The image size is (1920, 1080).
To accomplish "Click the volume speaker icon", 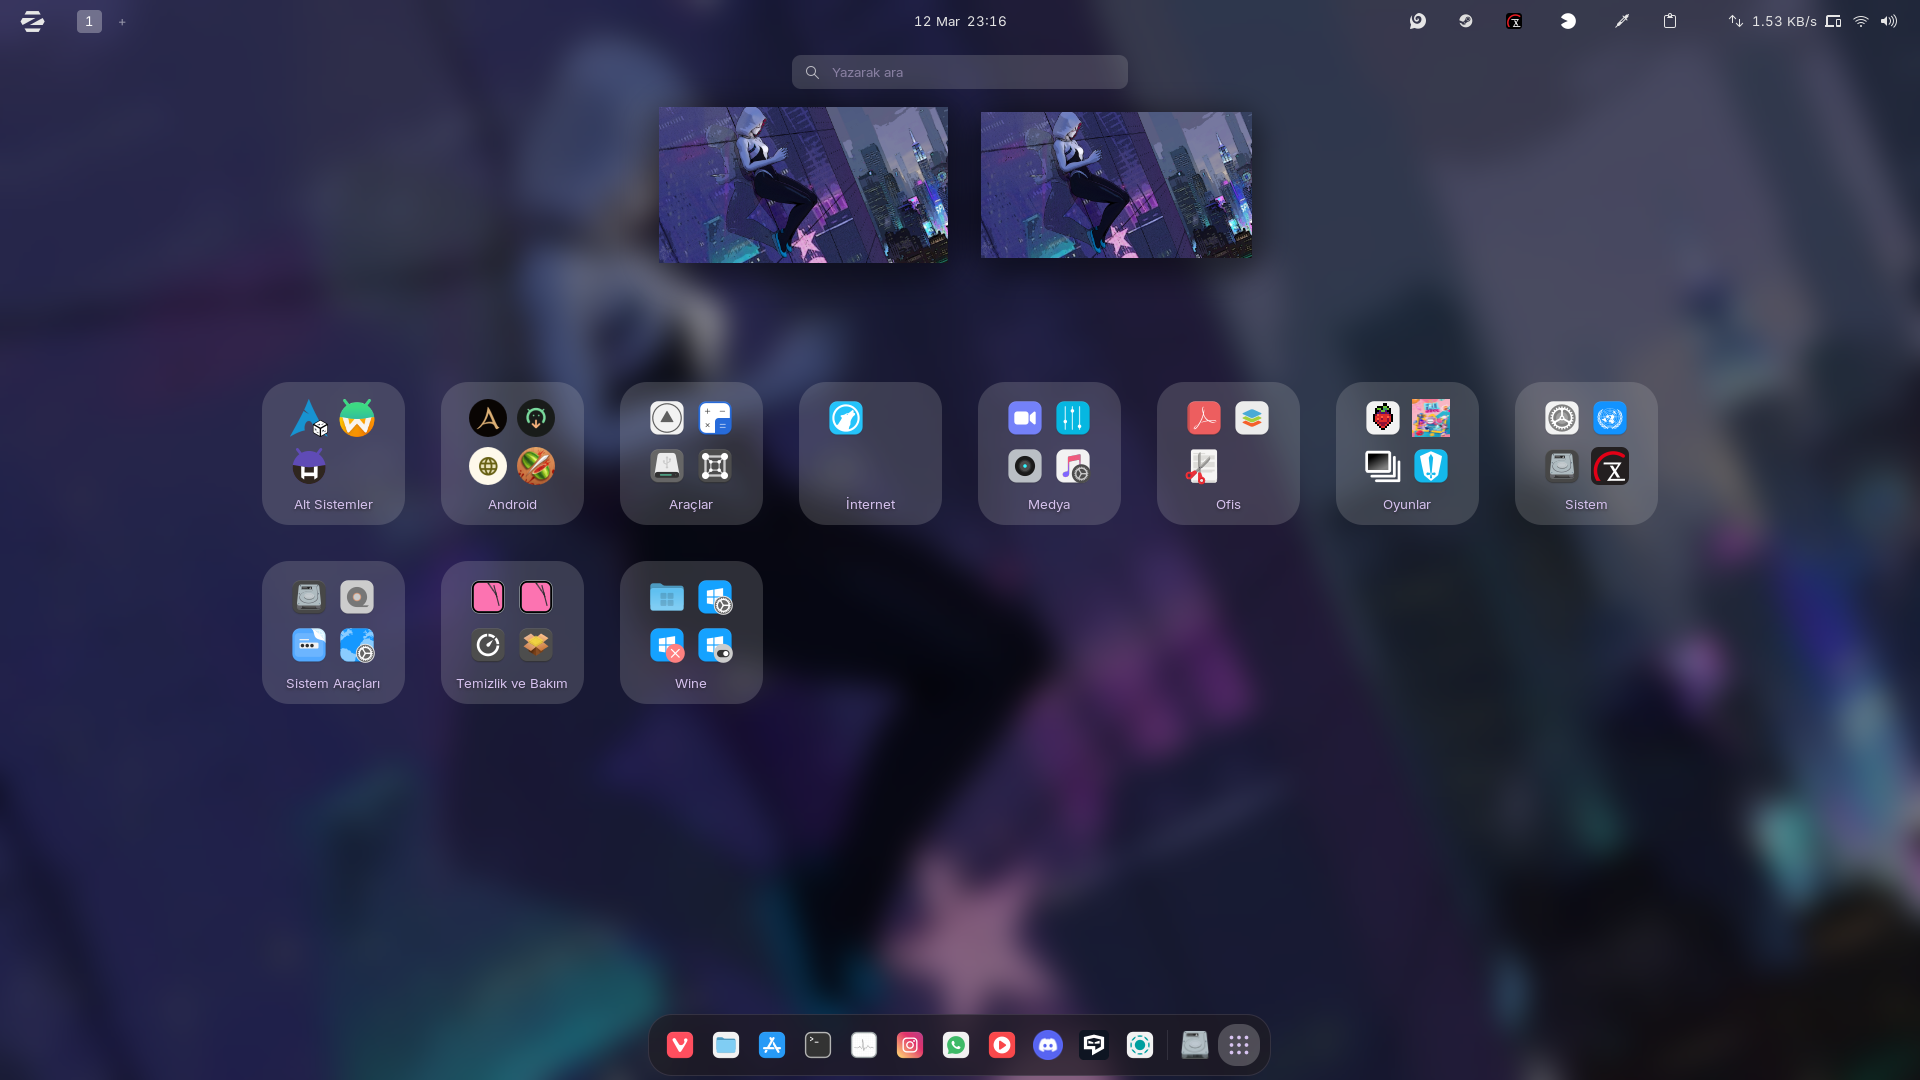I will point(1889,21).
